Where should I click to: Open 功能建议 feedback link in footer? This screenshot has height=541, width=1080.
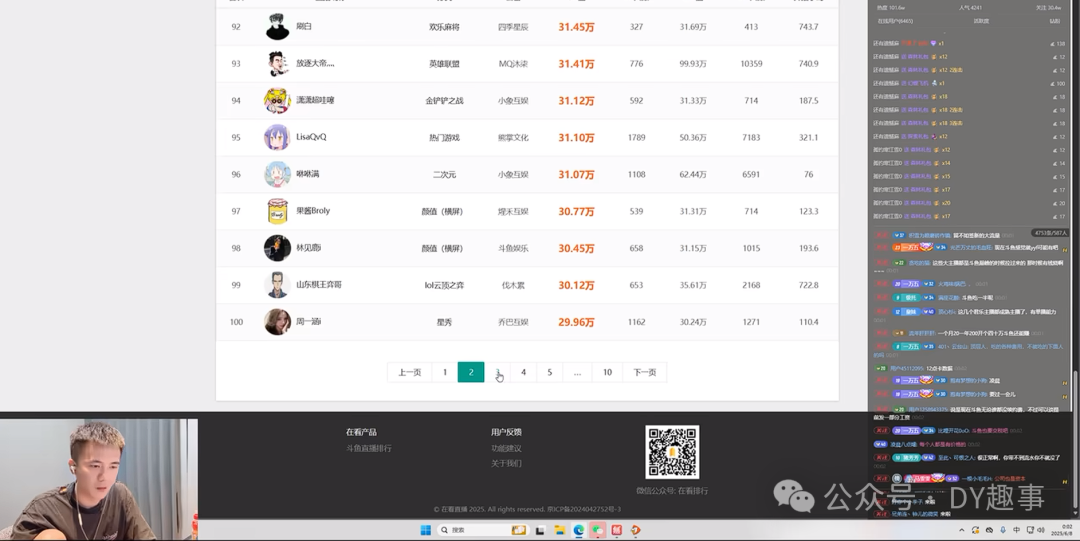click(506, 449)
